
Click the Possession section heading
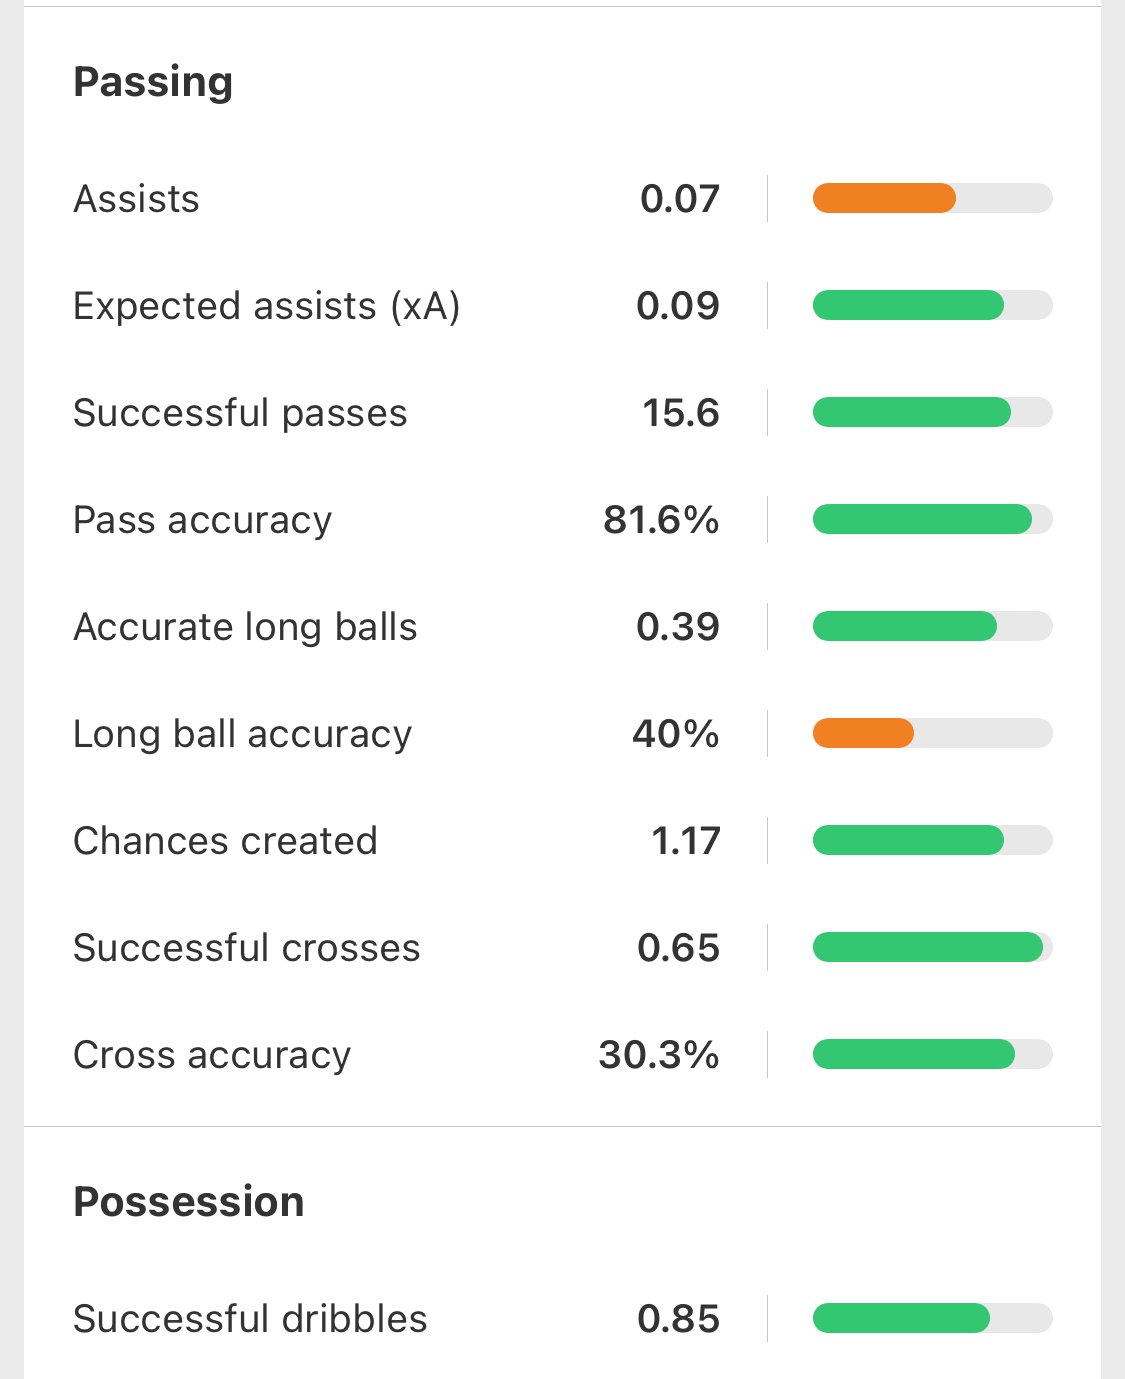[x=188, y=1201]
